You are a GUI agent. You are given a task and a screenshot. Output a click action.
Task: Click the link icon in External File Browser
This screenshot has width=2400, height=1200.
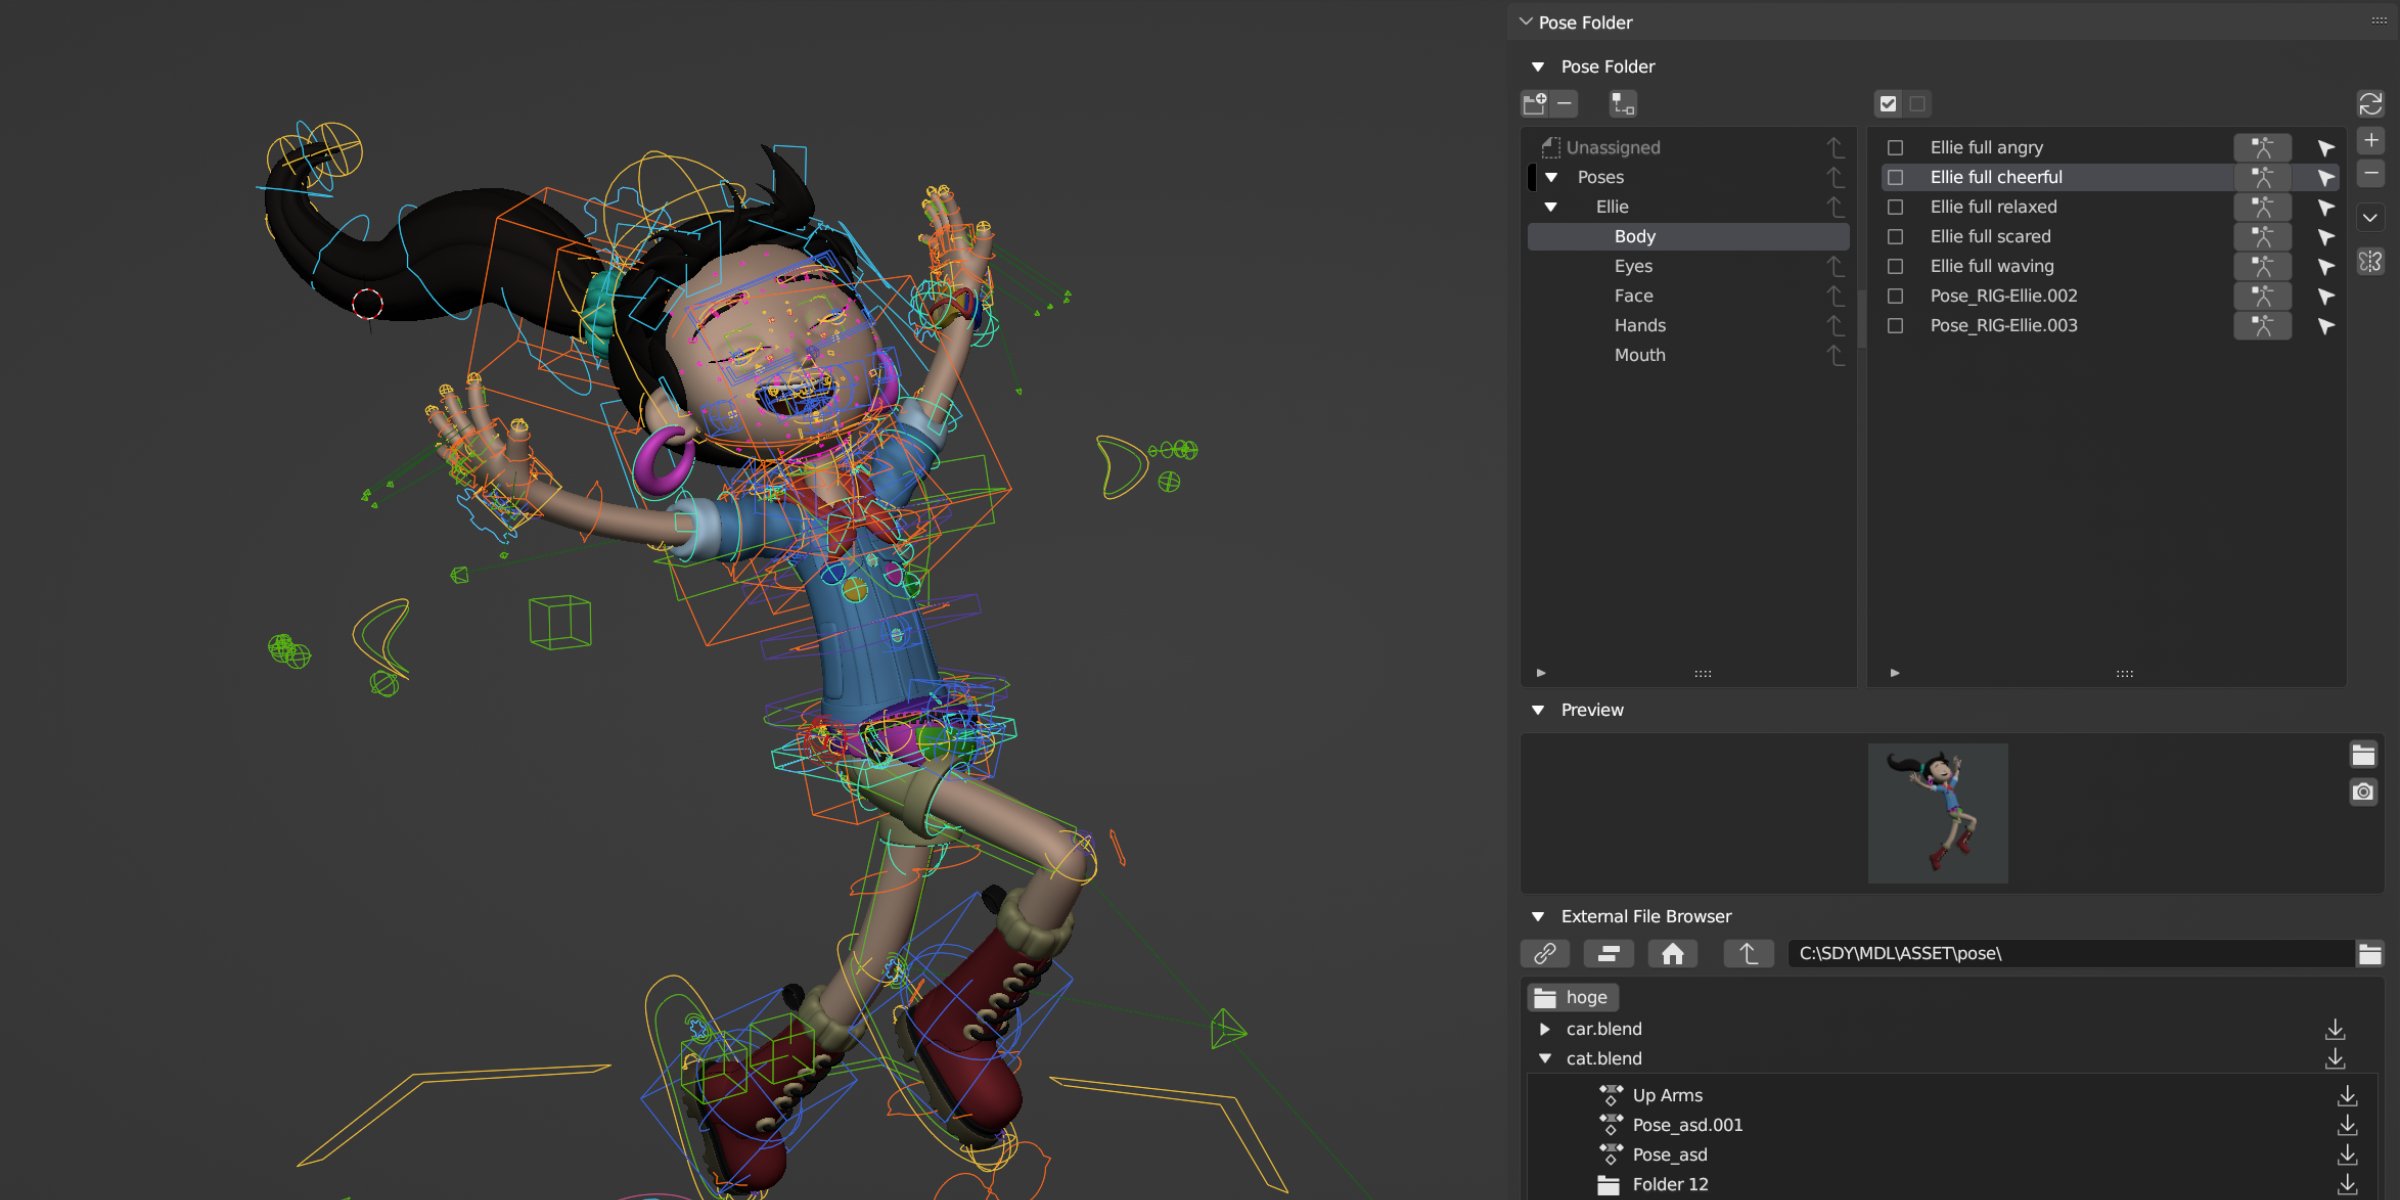click(x=1545, y=954)
